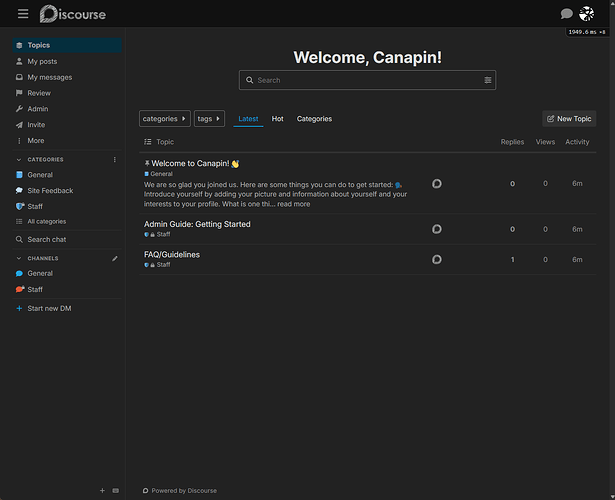This screenshot has width=615, height=500.
Task: Open poster avatar on Admin Guide row
Action: 437,229
